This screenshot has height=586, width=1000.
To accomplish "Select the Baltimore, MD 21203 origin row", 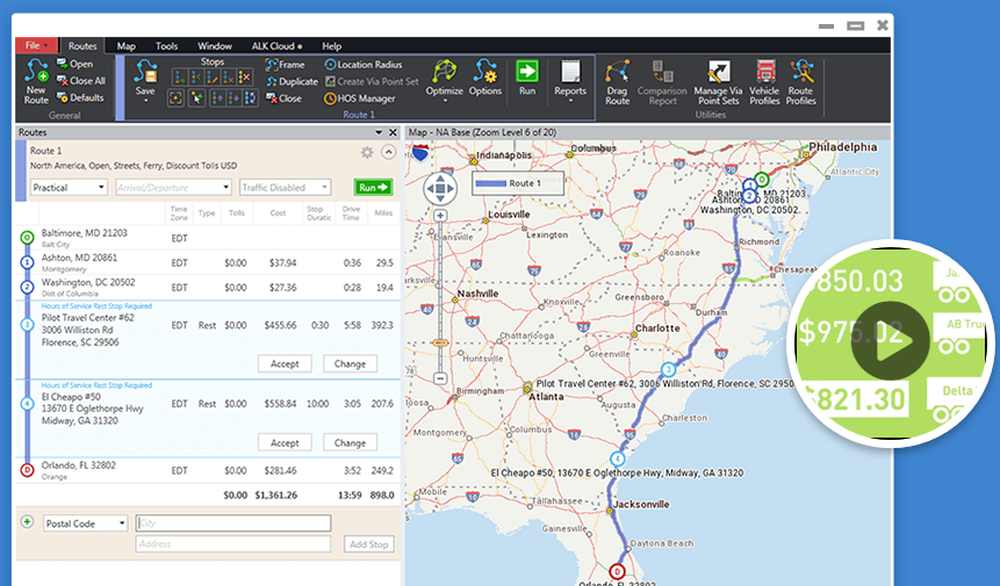I will [209, 238].
